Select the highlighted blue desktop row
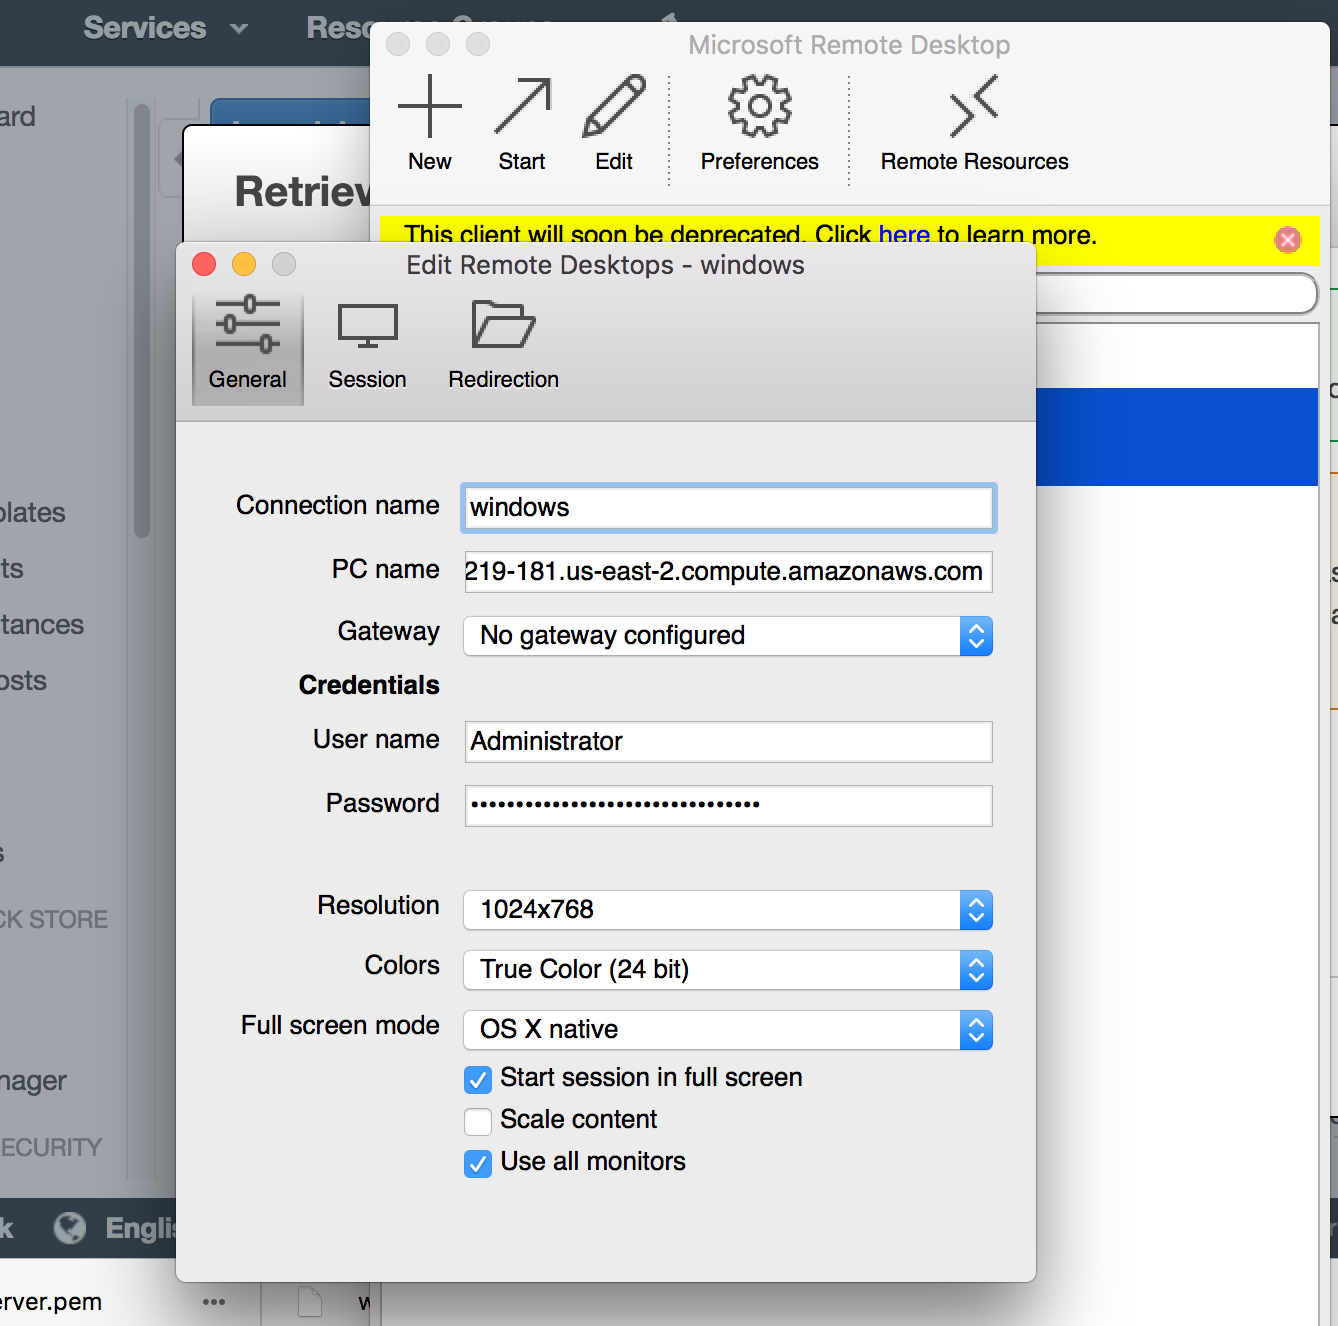 pyautogui.click(x=1177, y=437)
